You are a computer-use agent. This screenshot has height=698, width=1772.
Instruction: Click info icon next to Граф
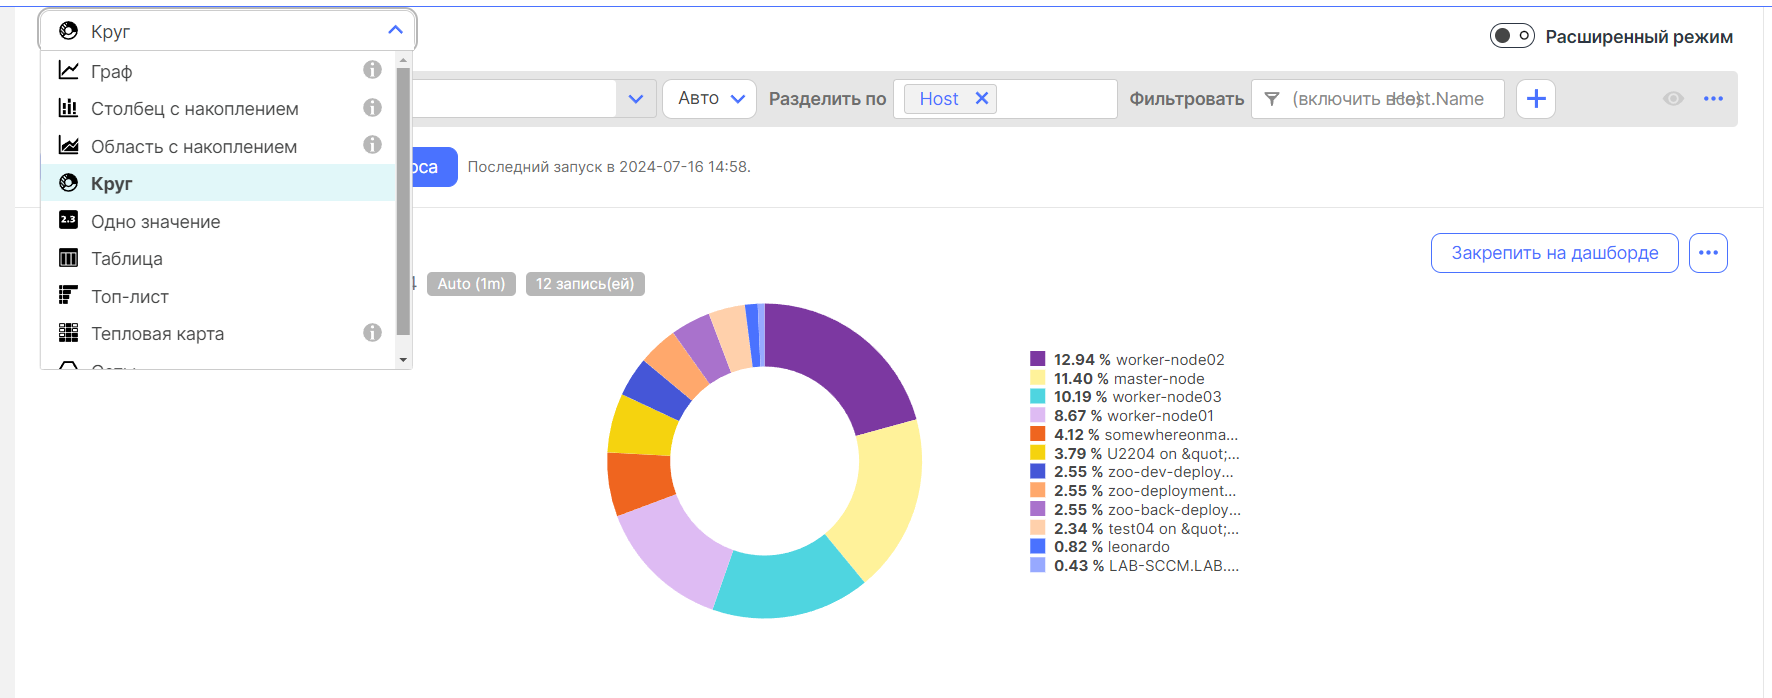[372, 70]
